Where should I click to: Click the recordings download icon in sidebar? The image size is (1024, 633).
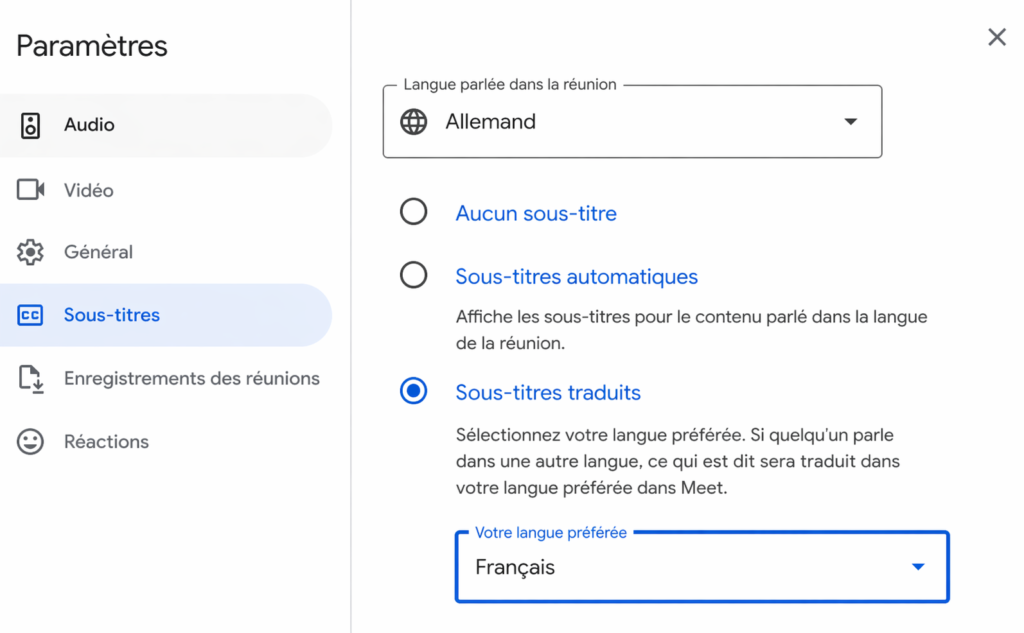31,379
